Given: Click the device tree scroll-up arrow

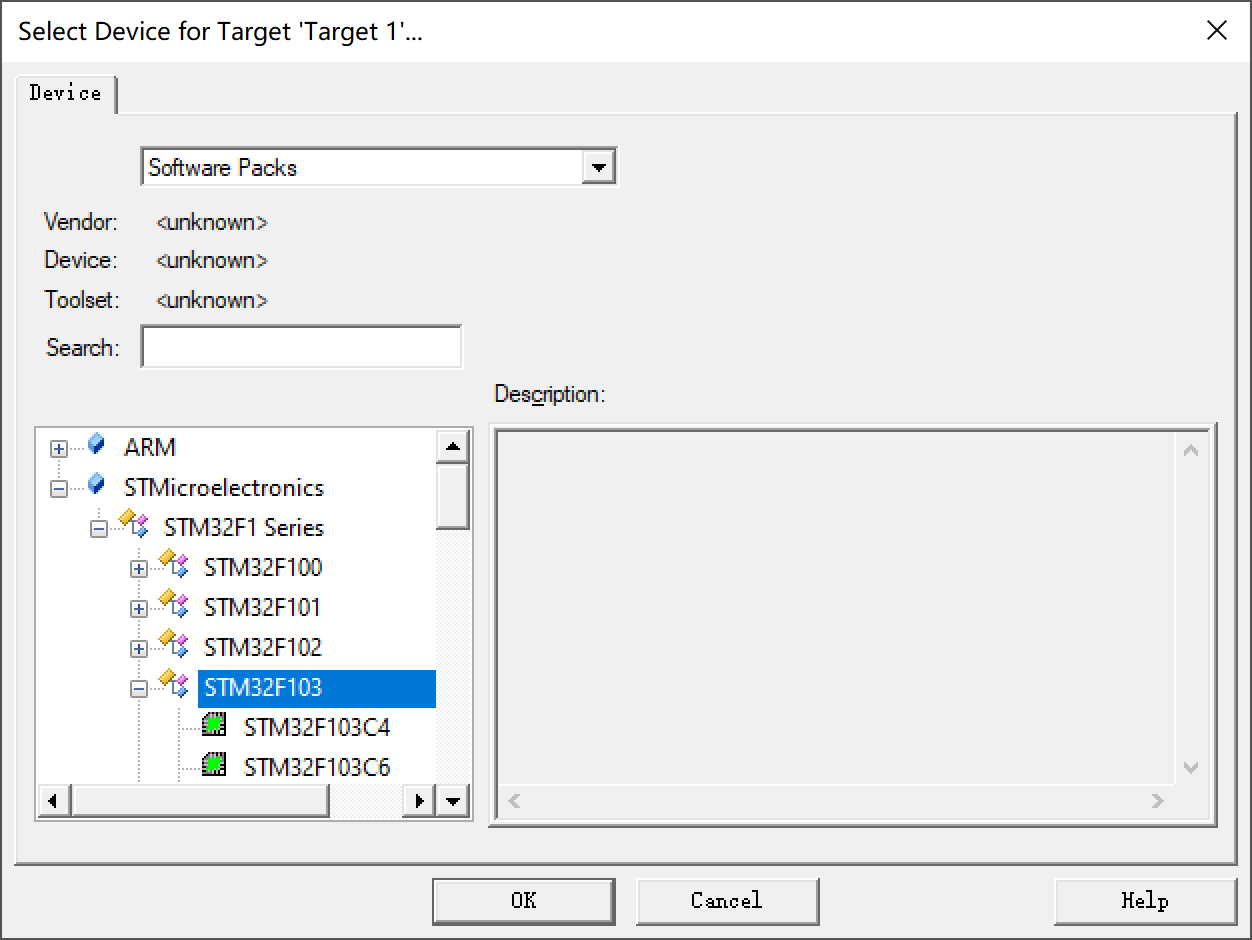Looking at the screenshot, I should pos(453,446).
